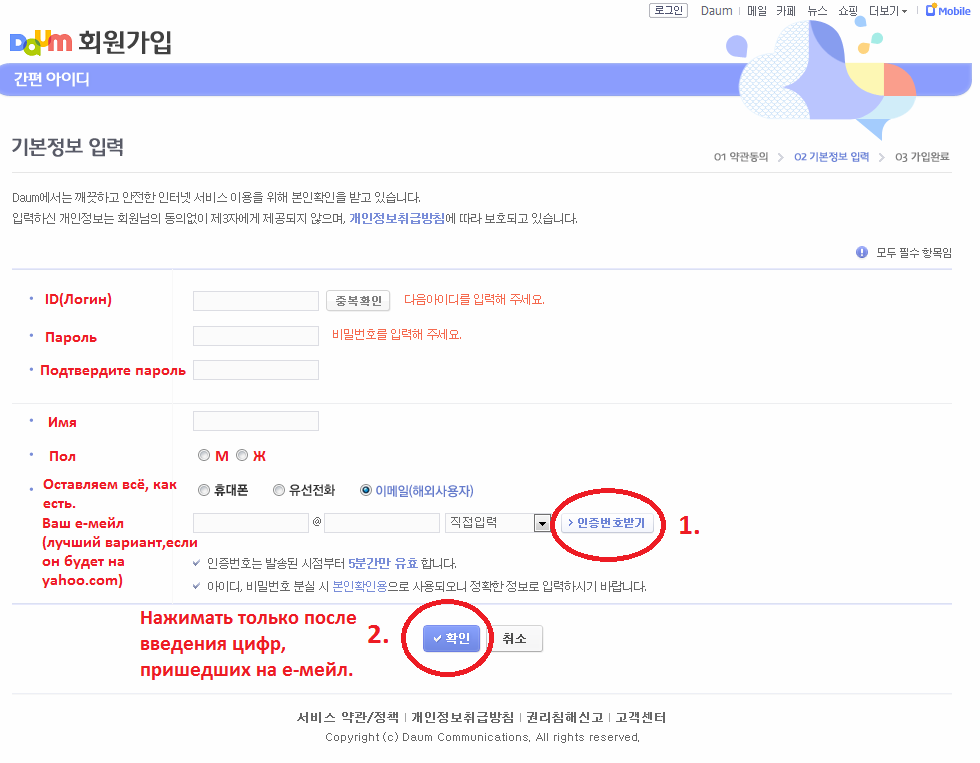Click the Mobile phone icon link
980x763 pixels.
click(x=948, y=11)
